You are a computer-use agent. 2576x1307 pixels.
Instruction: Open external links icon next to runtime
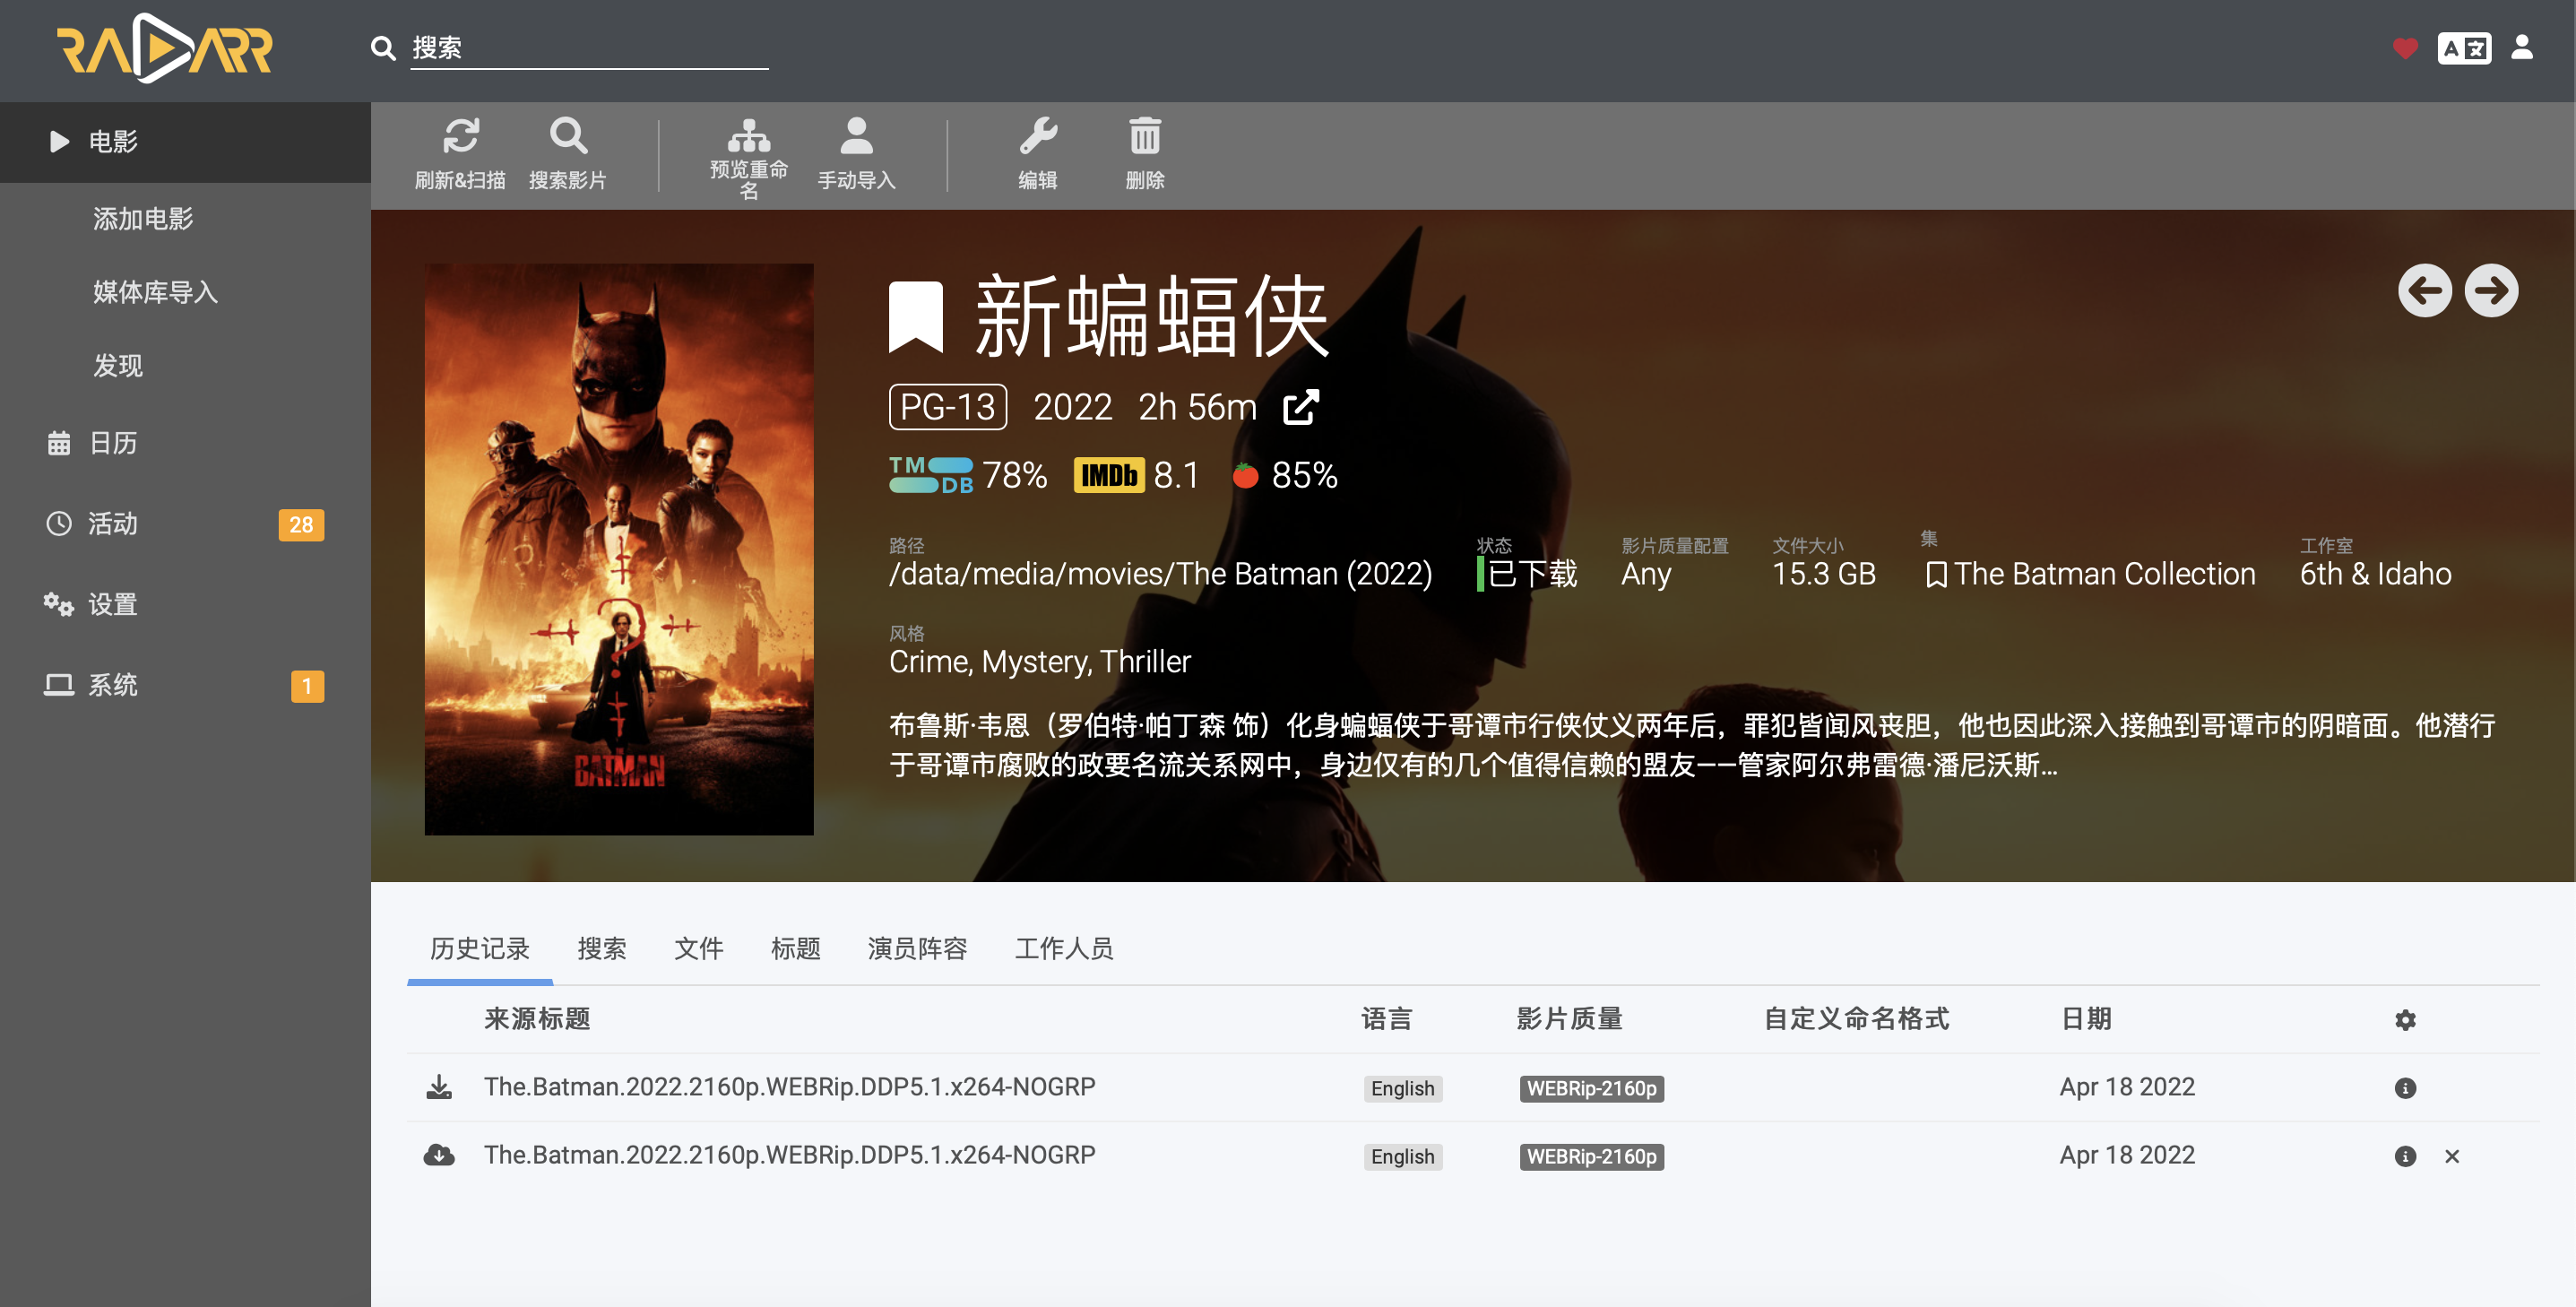[1301, 407]
